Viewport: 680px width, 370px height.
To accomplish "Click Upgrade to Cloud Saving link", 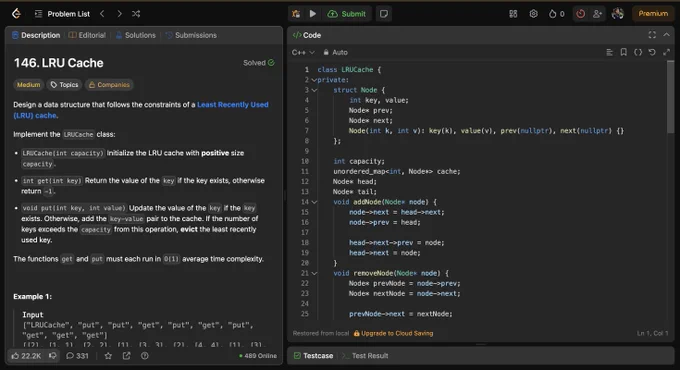I will tap(393, 334).
